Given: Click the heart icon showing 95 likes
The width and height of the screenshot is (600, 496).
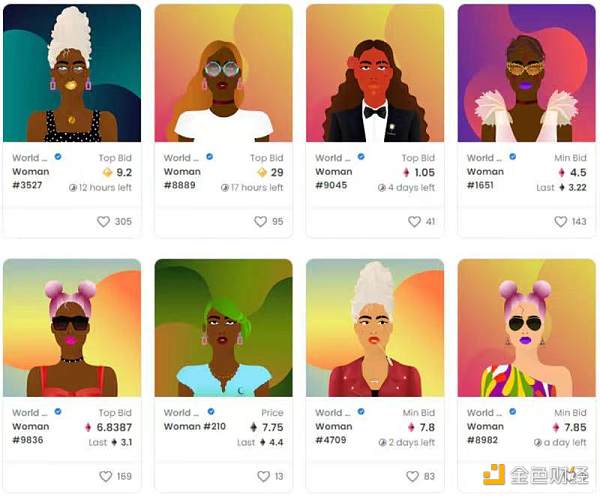Looking at the screenshot, I should tap(261, 221).
